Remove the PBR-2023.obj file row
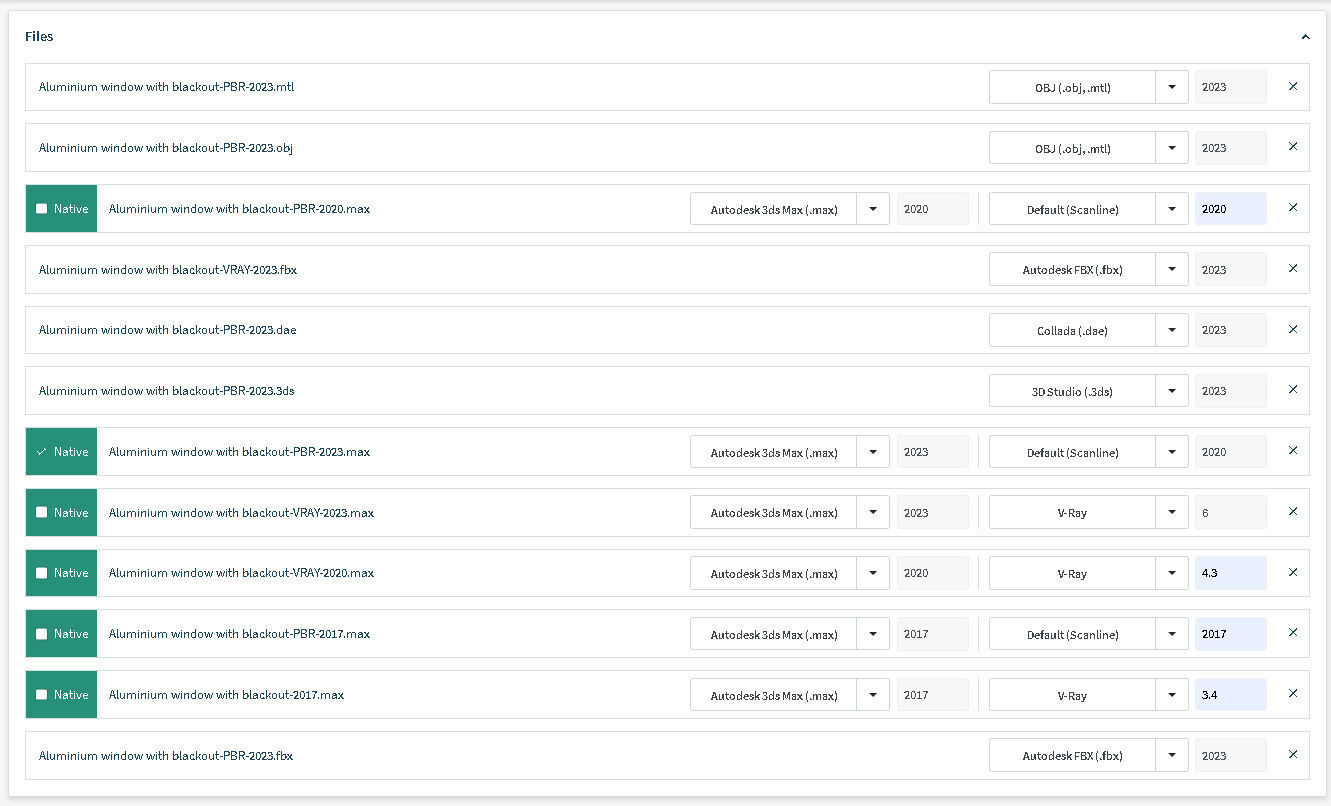1331x806 pixels. 1293,147
